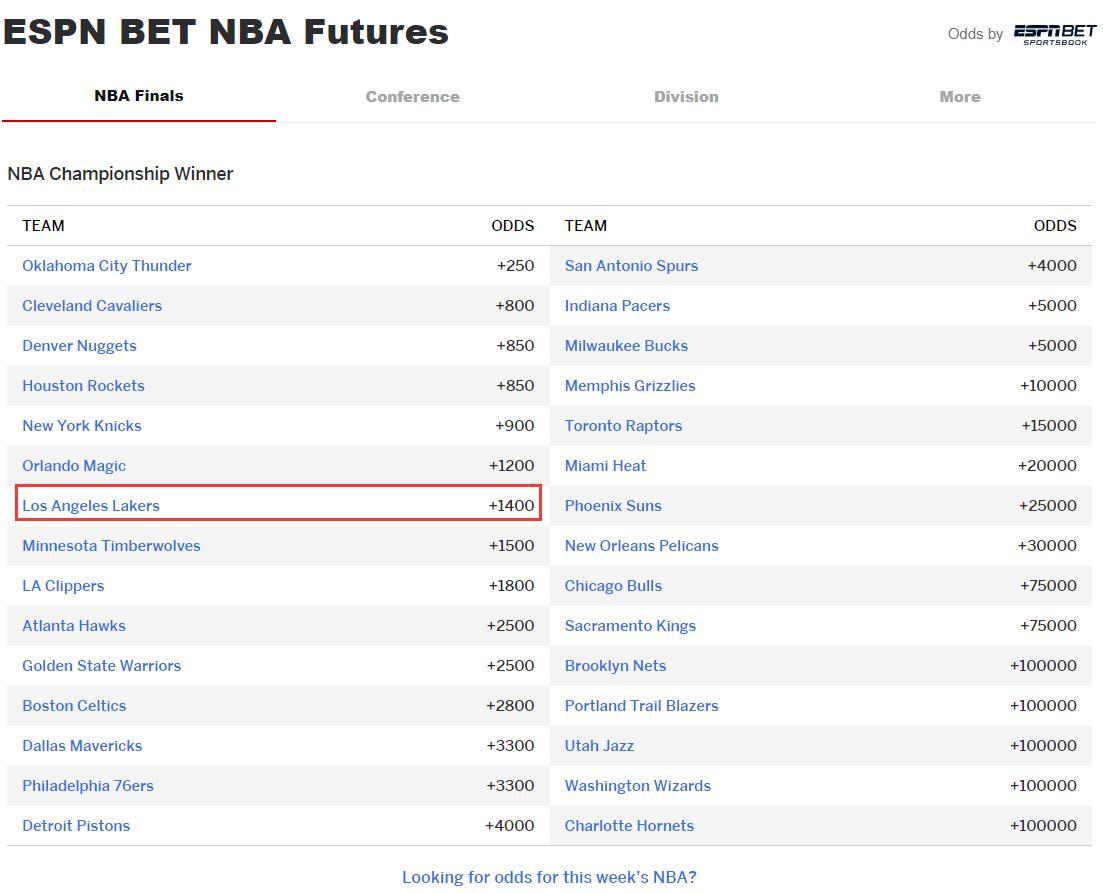The width and height of the screenshot is (1103, 893).
Task: Visit the Boston Celtics team link
Action: pos(74,706)
